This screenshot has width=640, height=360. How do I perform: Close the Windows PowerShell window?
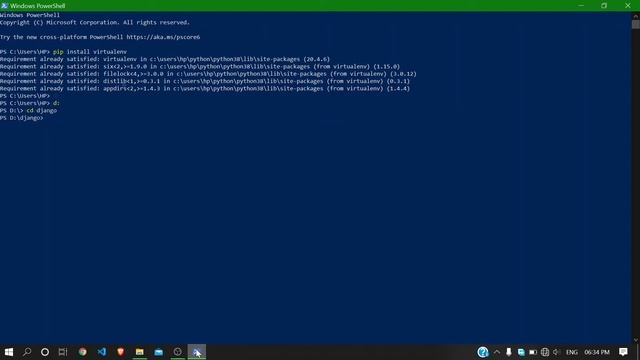tap(628, 6)
